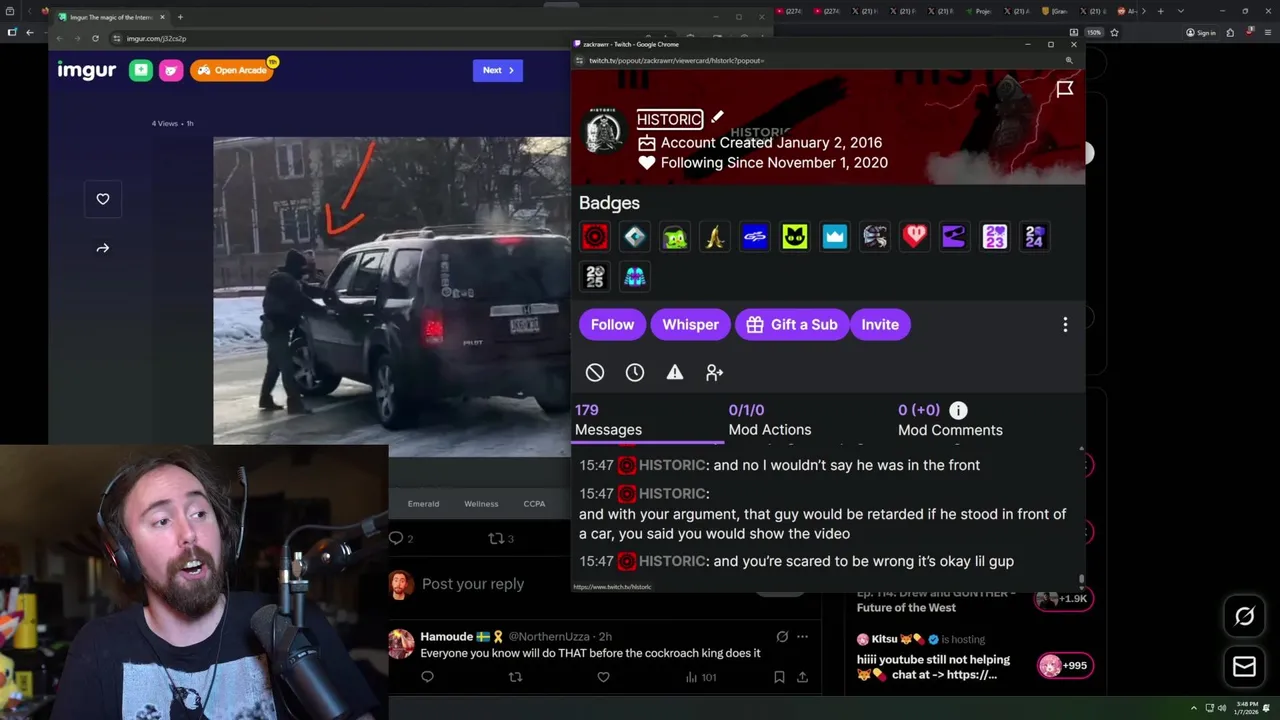Click the Wellness footer link
Image resolution: width=1280 pixels, height=720 pixels.
481,504
